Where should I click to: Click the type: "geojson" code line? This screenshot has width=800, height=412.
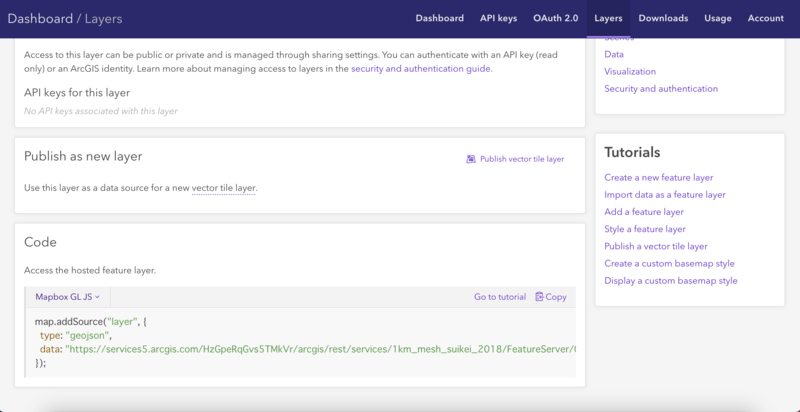coord(76,336)
